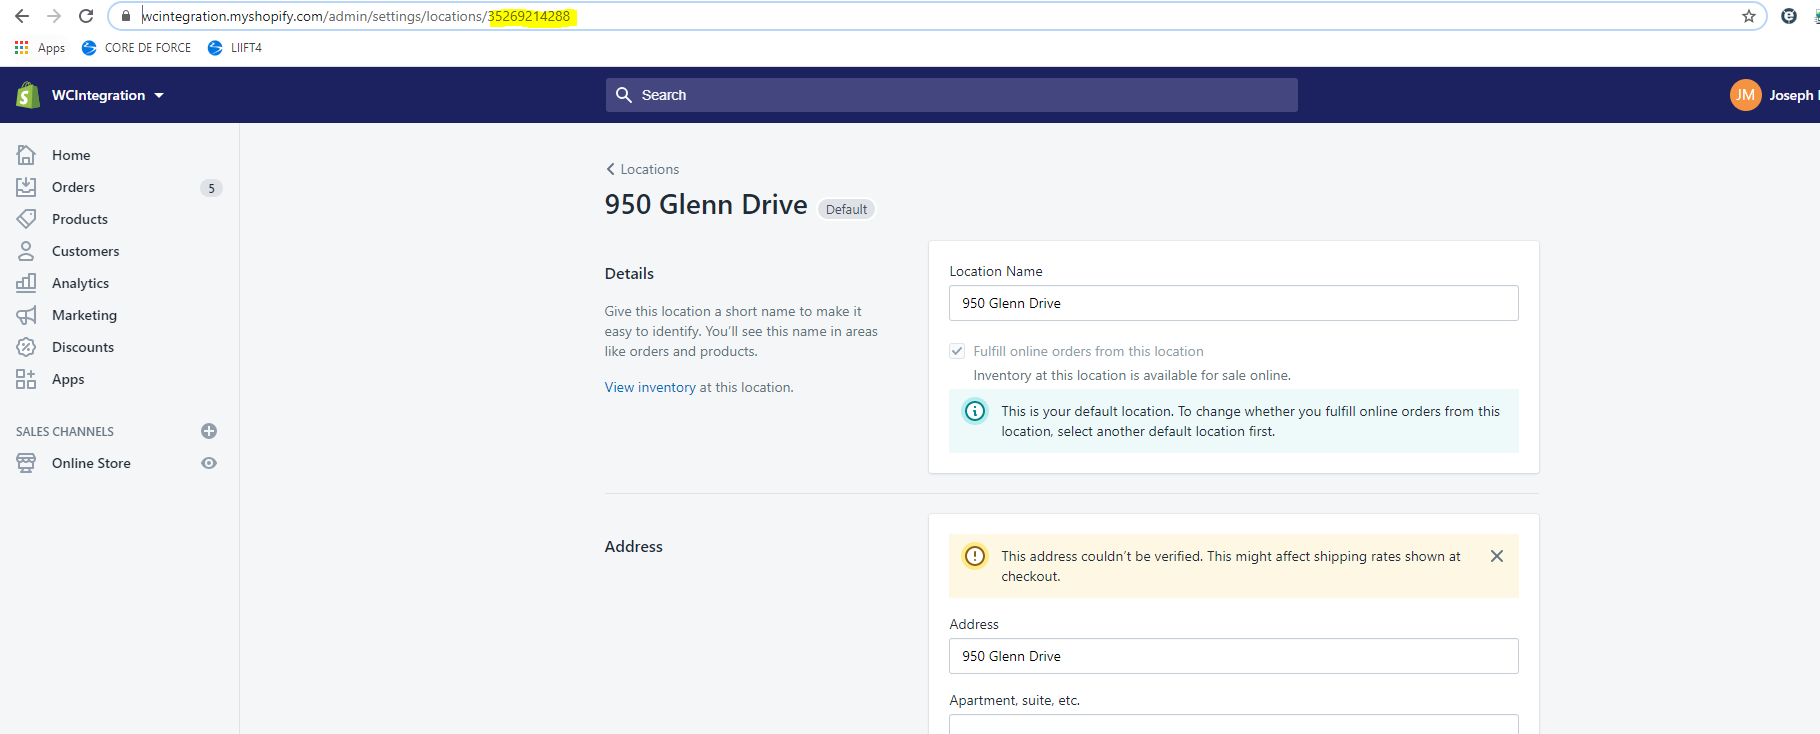Viewport: 1820px width, 734px height.
Task: Click the Analytics bar chart icon
Action: pyautogui.click(x=26, y=283)
